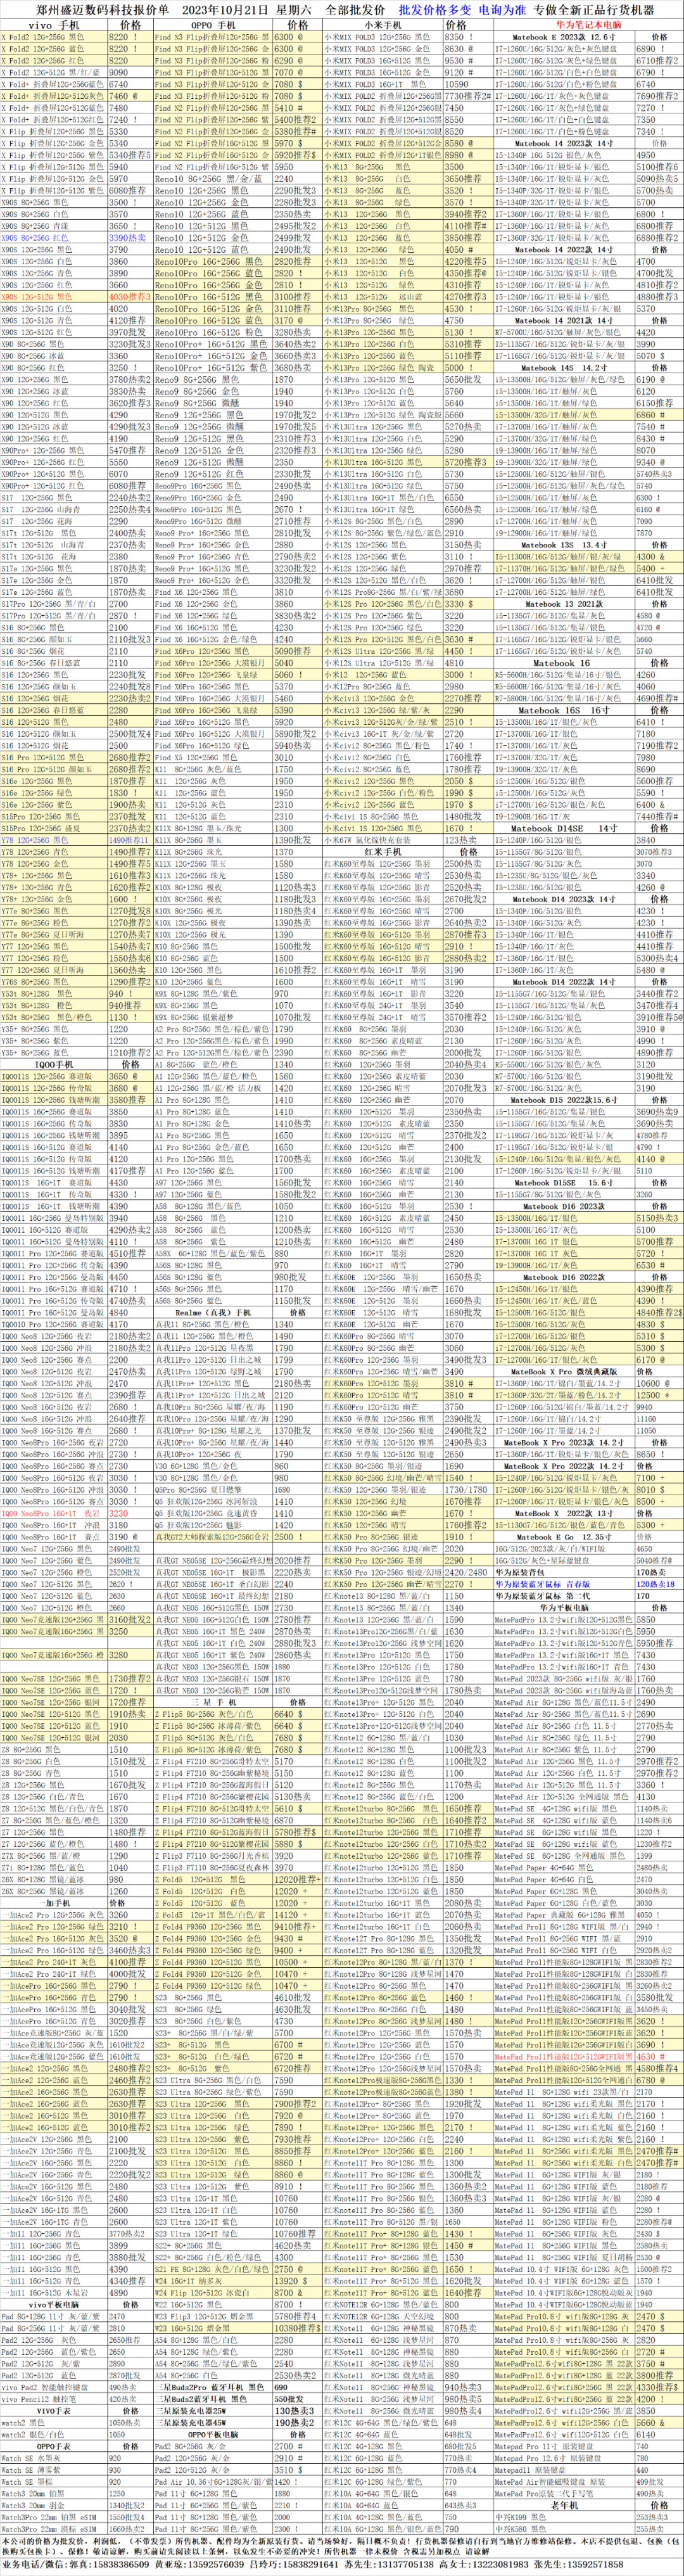Click the Matebook X Pro 2022款 14.2寸 header
The image size is (684, 2576).
[x=564, y=1466]
